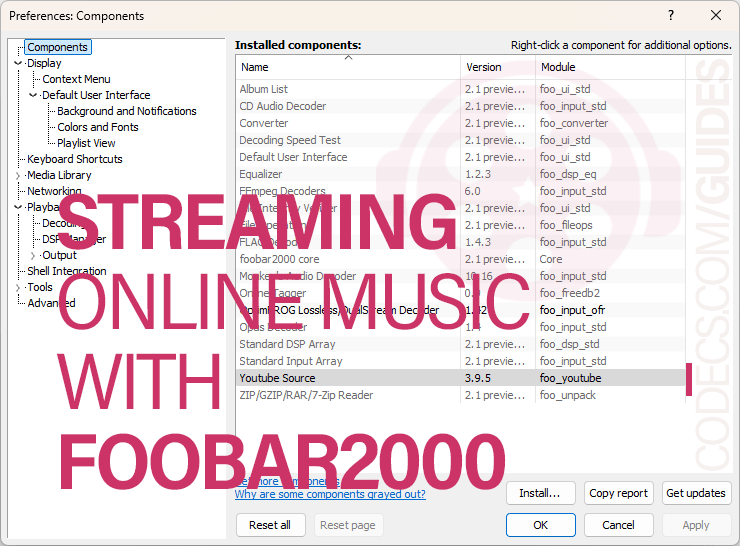Screen dimensions: 740x546
Task: Confirm preferences with OK button
Action: click(540, 525)
